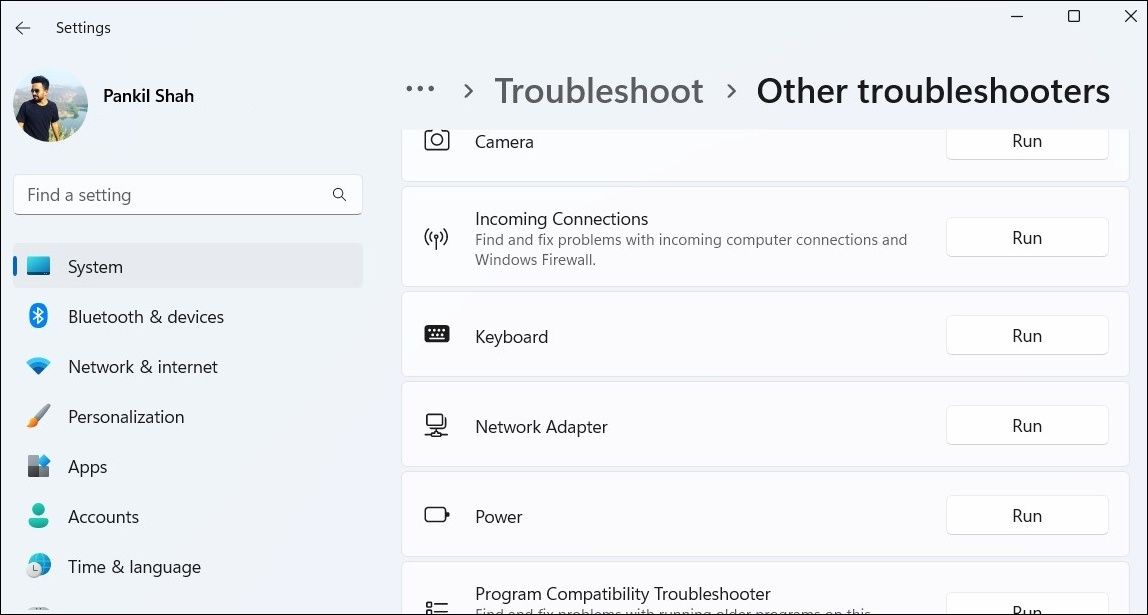The height and width of the screenshot is (615, 1148).
Task: Open the System settings section
Action: [x=95, y=266]
